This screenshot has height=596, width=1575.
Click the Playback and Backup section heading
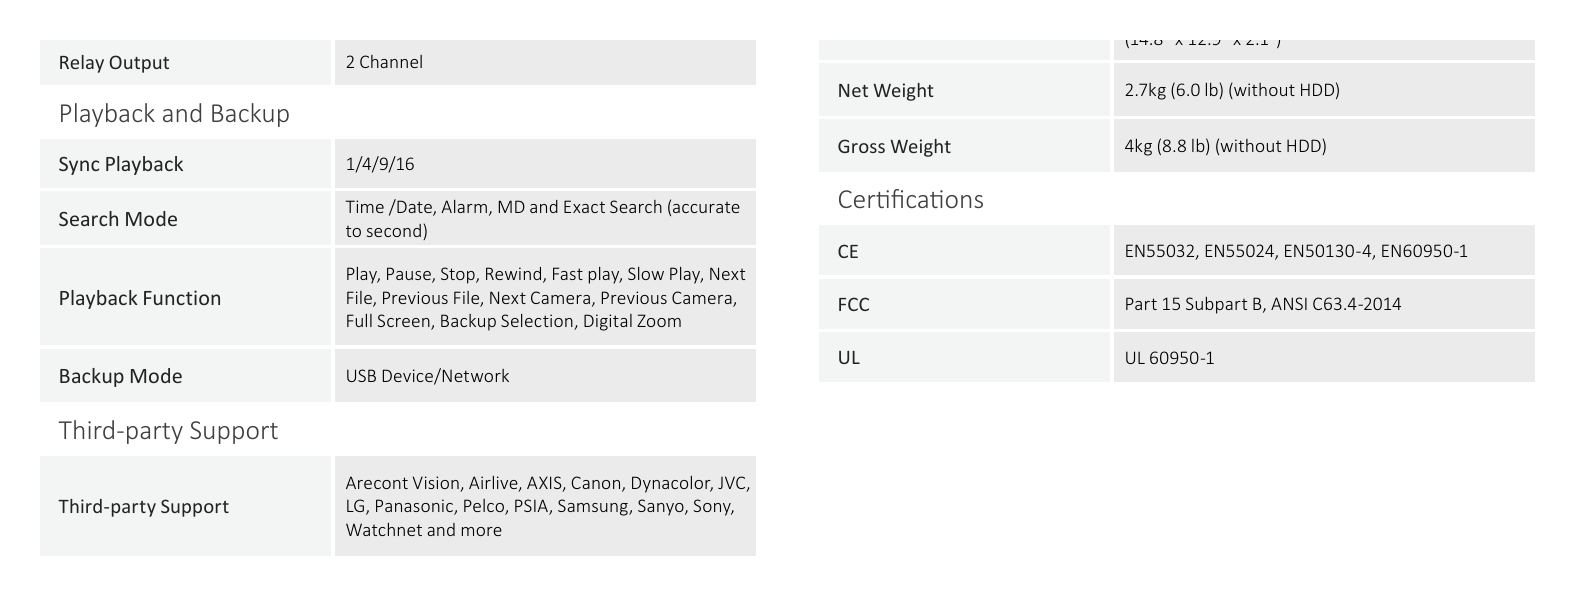174,113
